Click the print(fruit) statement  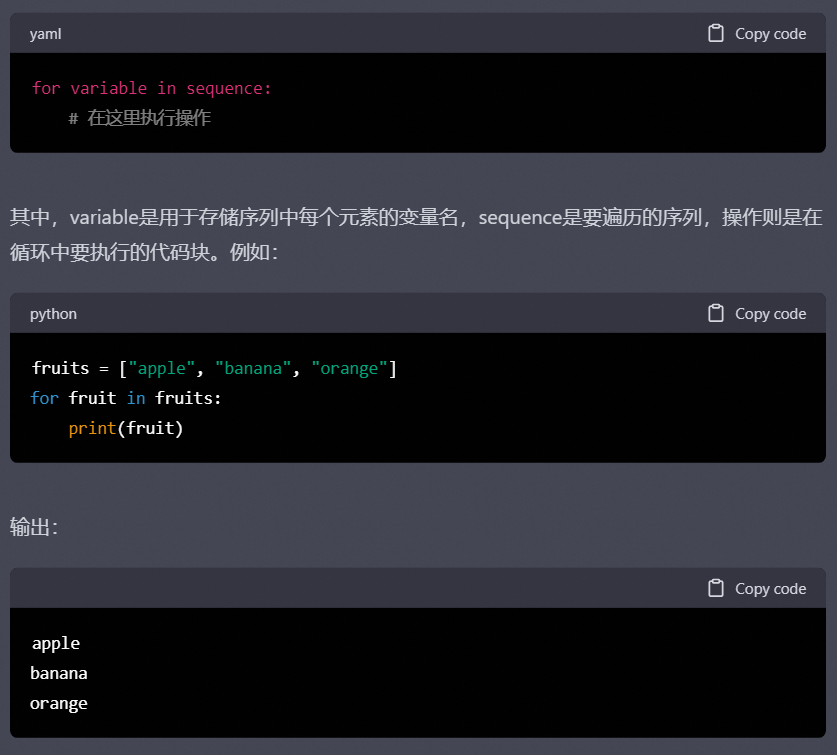[x=126, y=428]
